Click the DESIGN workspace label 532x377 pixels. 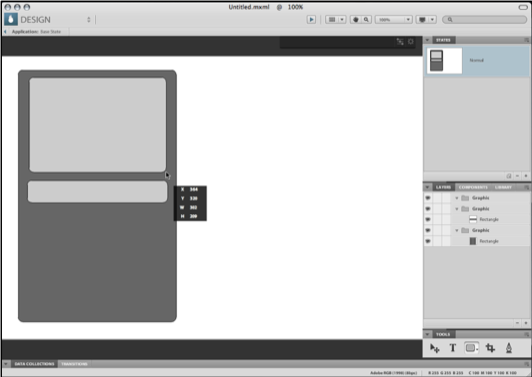pos(36,20)
